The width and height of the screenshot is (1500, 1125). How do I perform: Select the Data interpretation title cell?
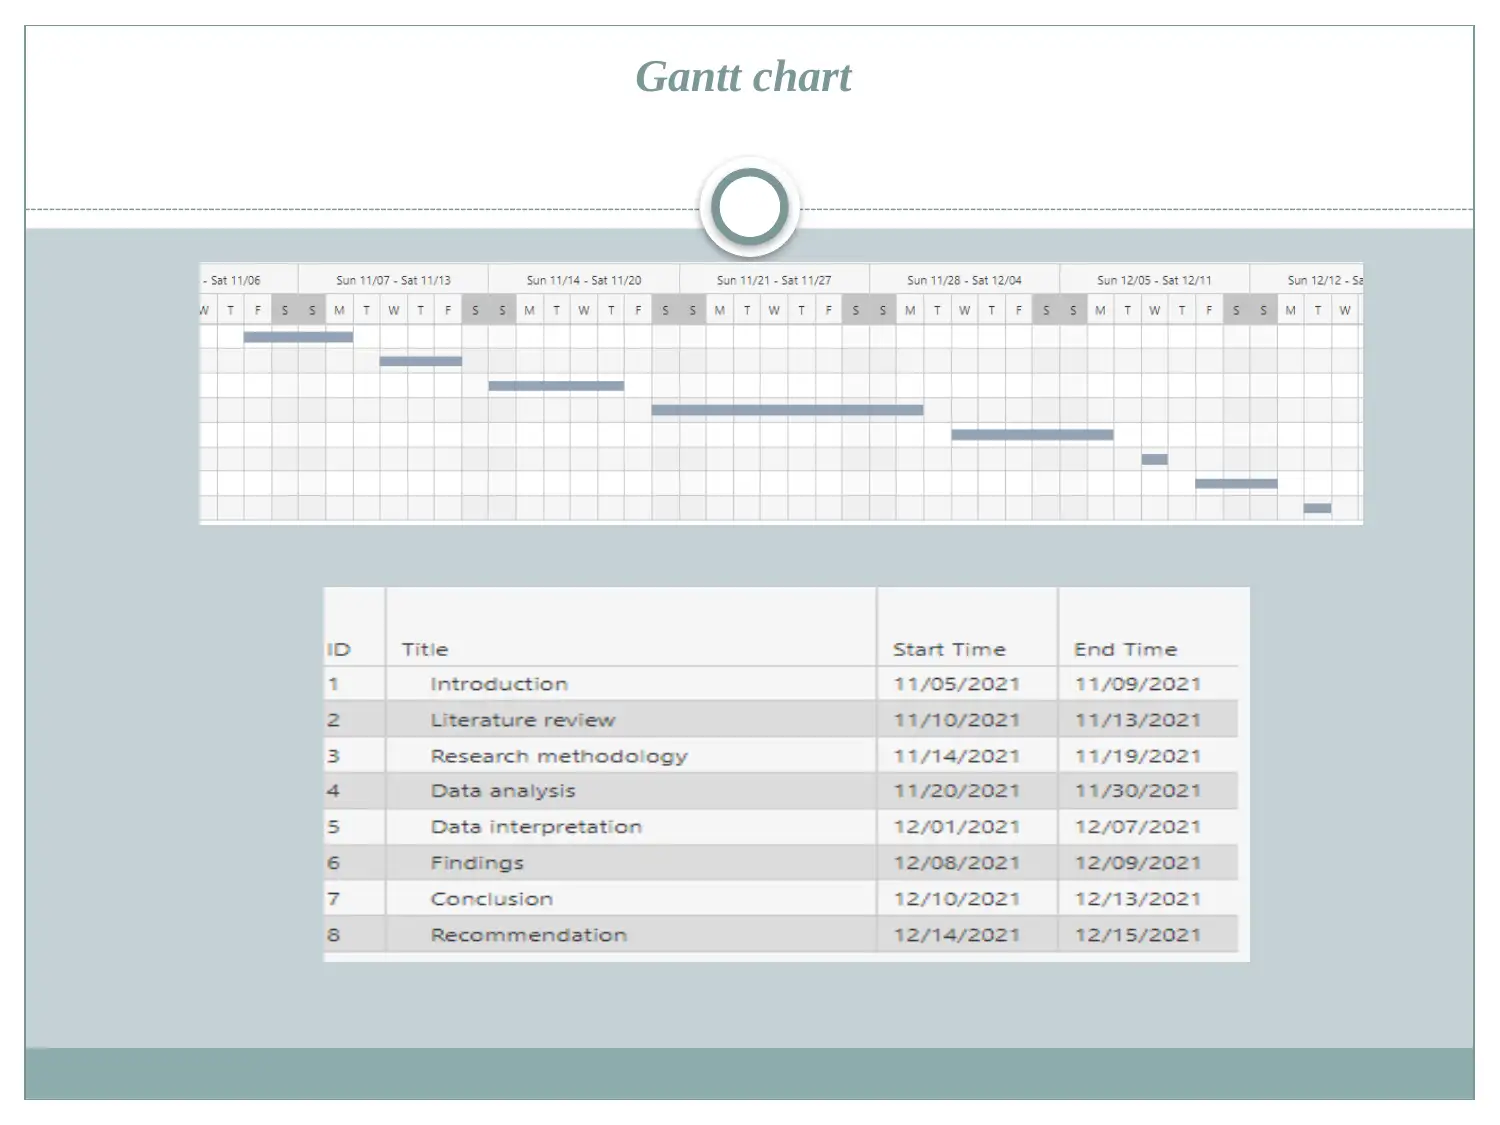631,827
